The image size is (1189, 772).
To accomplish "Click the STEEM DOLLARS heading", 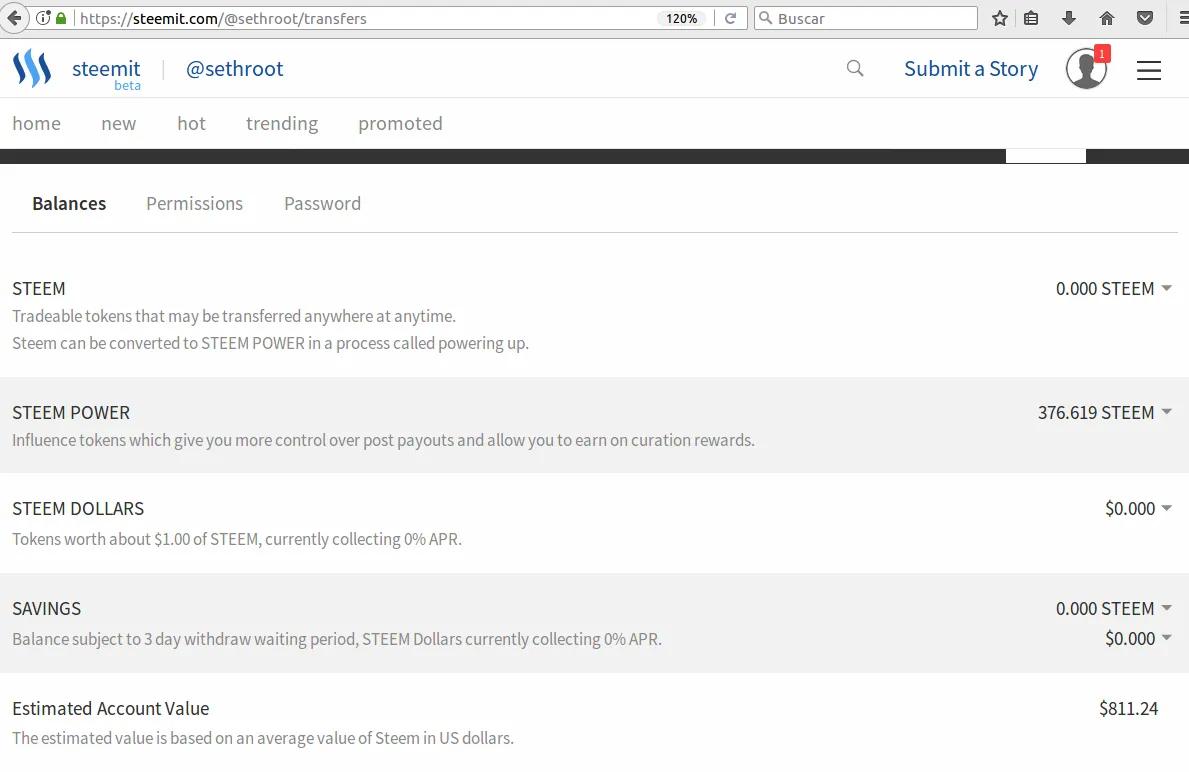I will tap(78, 509).
